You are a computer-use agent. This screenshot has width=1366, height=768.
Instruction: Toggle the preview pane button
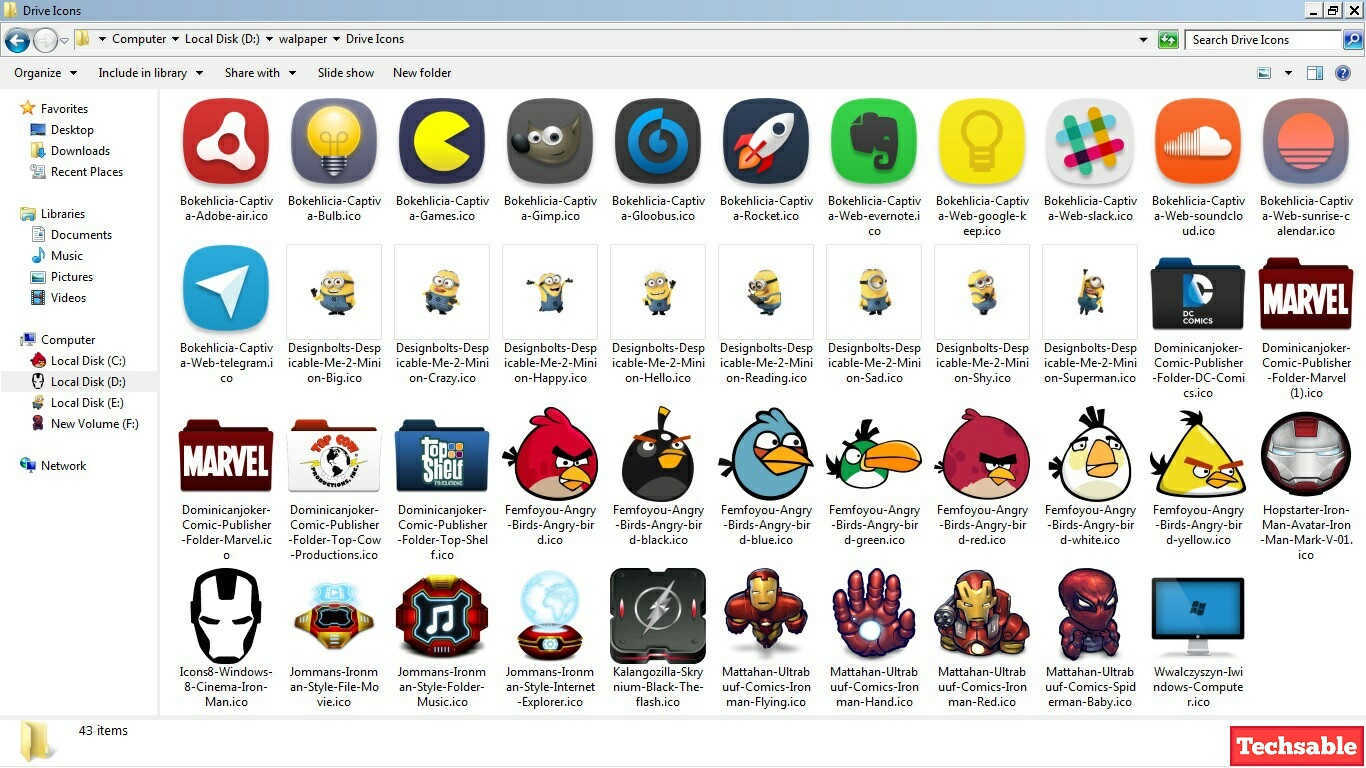click(x=1315, y=73)
